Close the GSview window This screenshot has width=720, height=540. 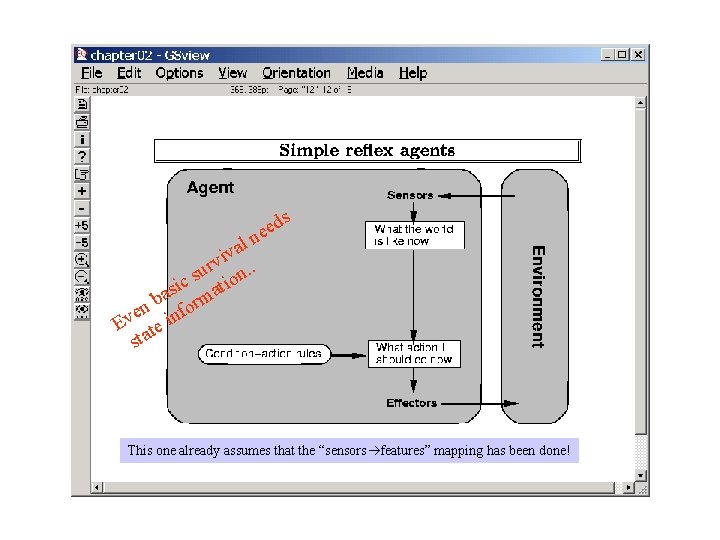(x=638, y=55)
